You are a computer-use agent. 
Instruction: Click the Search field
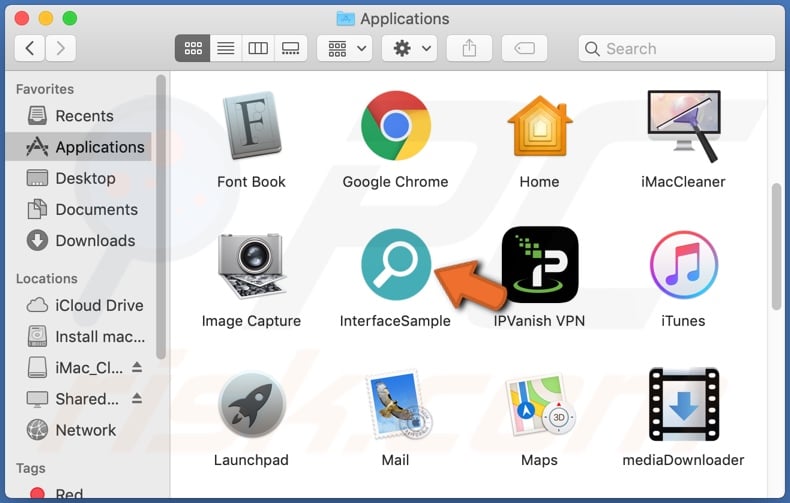[677, 48]
